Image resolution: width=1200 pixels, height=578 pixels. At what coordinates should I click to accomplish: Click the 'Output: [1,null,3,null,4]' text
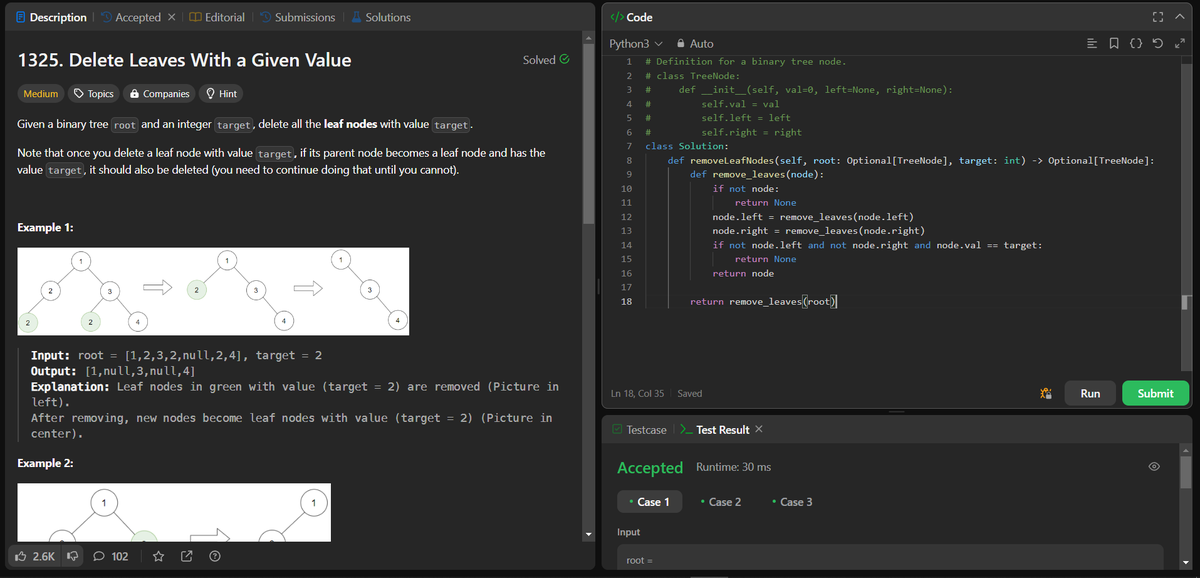click(113, 370)
